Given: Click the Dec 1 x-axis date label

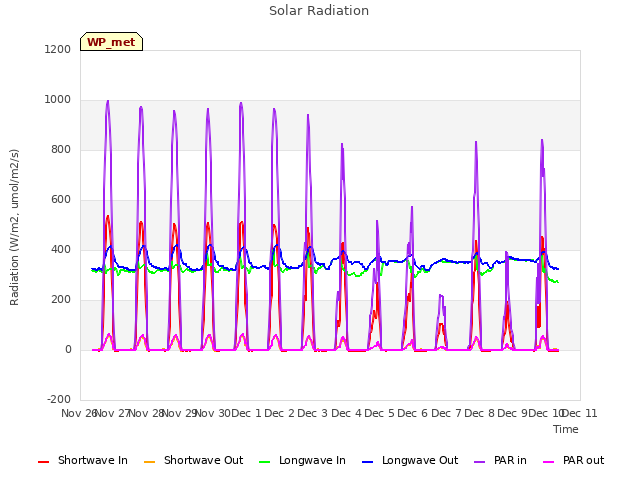Looking at the screenshot, I should (246, 413).
